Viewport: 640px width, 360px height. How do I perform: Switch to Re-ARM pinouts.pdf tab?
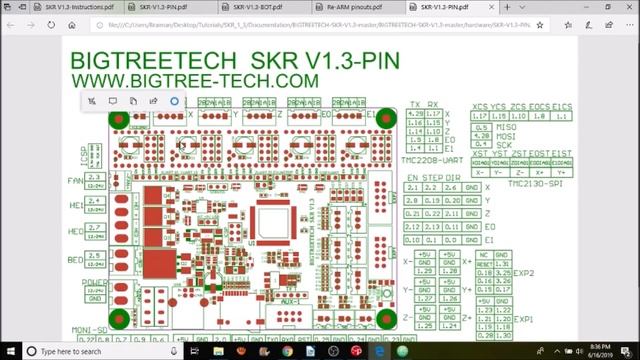(x=359, y=7)
